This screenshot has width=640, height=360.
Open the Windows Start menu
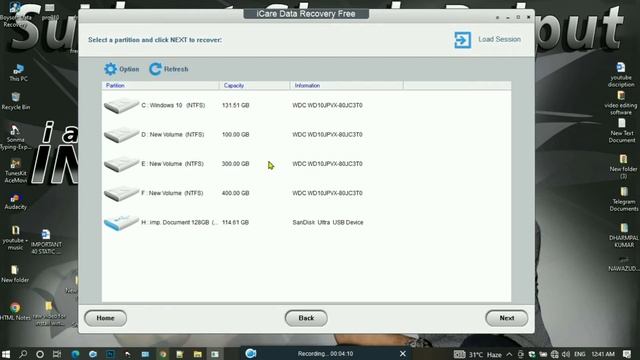click(x=6, y=354)
